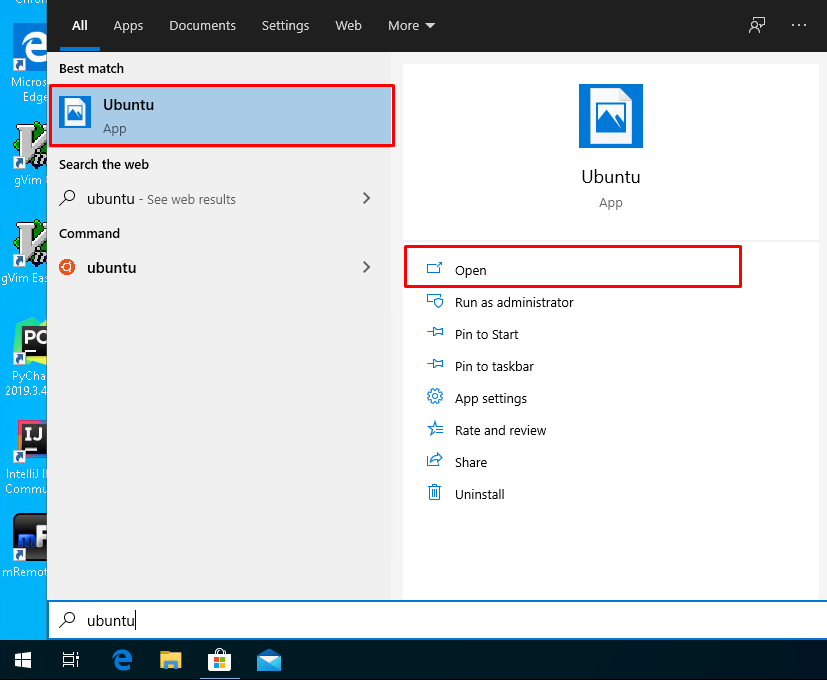
Task: Select Ubuntu App best match result
Action: [222, 116]
